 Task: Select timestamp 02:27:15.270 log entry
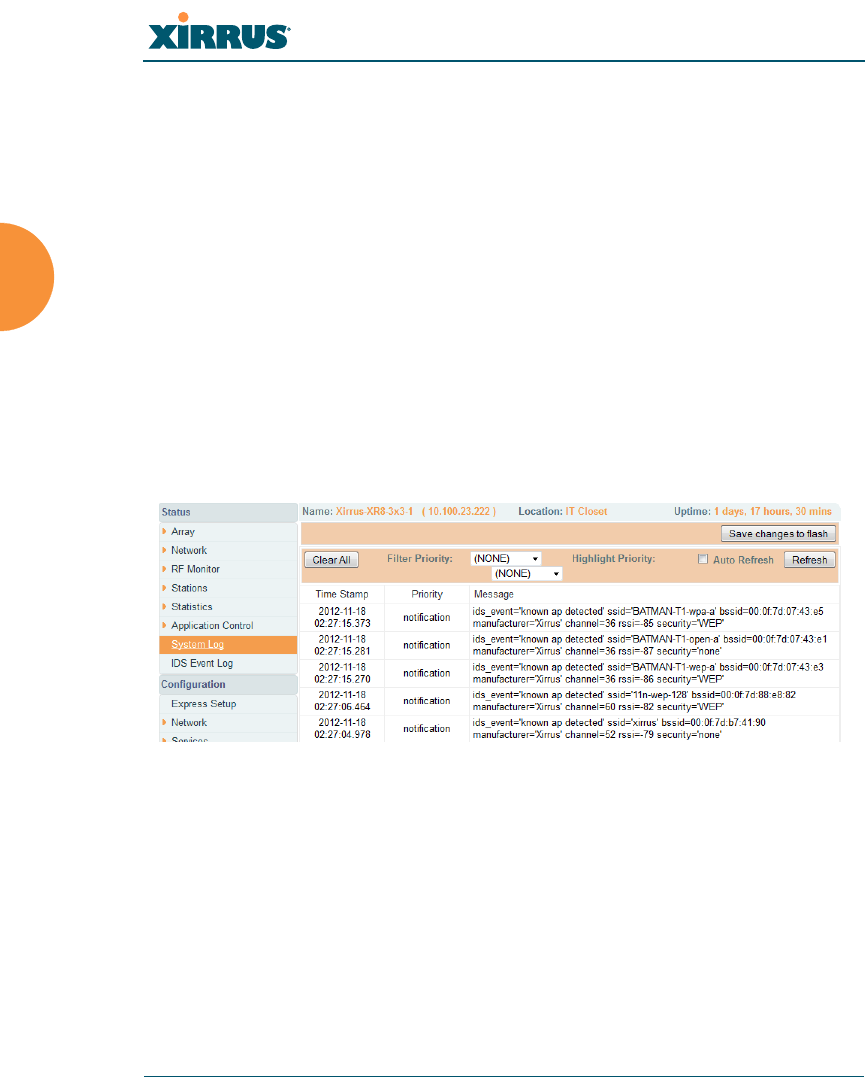click(x=342, y=673)
